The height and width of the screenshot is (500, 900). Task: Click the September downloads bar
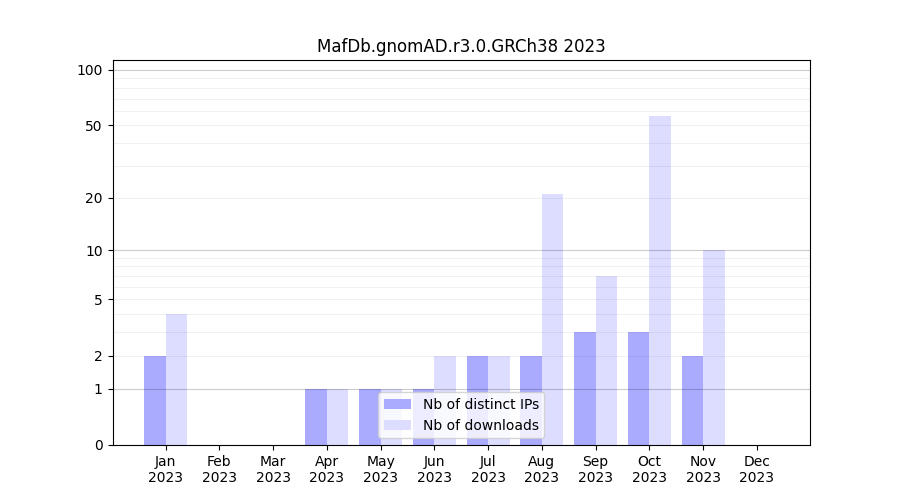606,360
